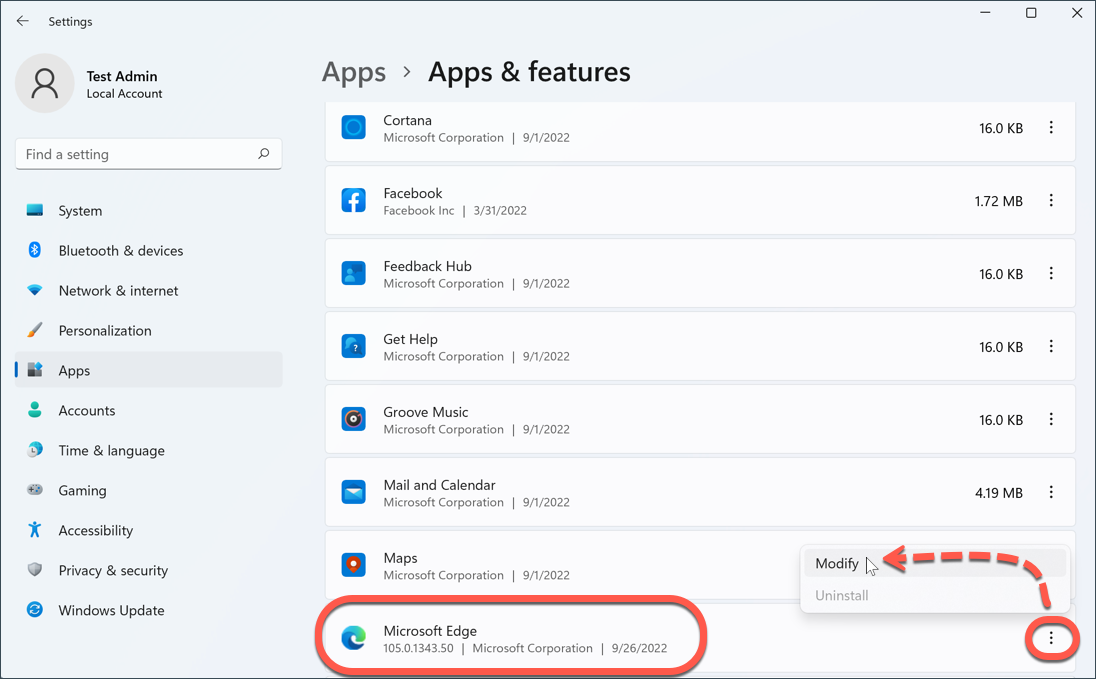Image resolution: width=1096 pixels, height=679 pixels.
Task: Click the Apps breadcrumb link
Action: tap(354, 72)
